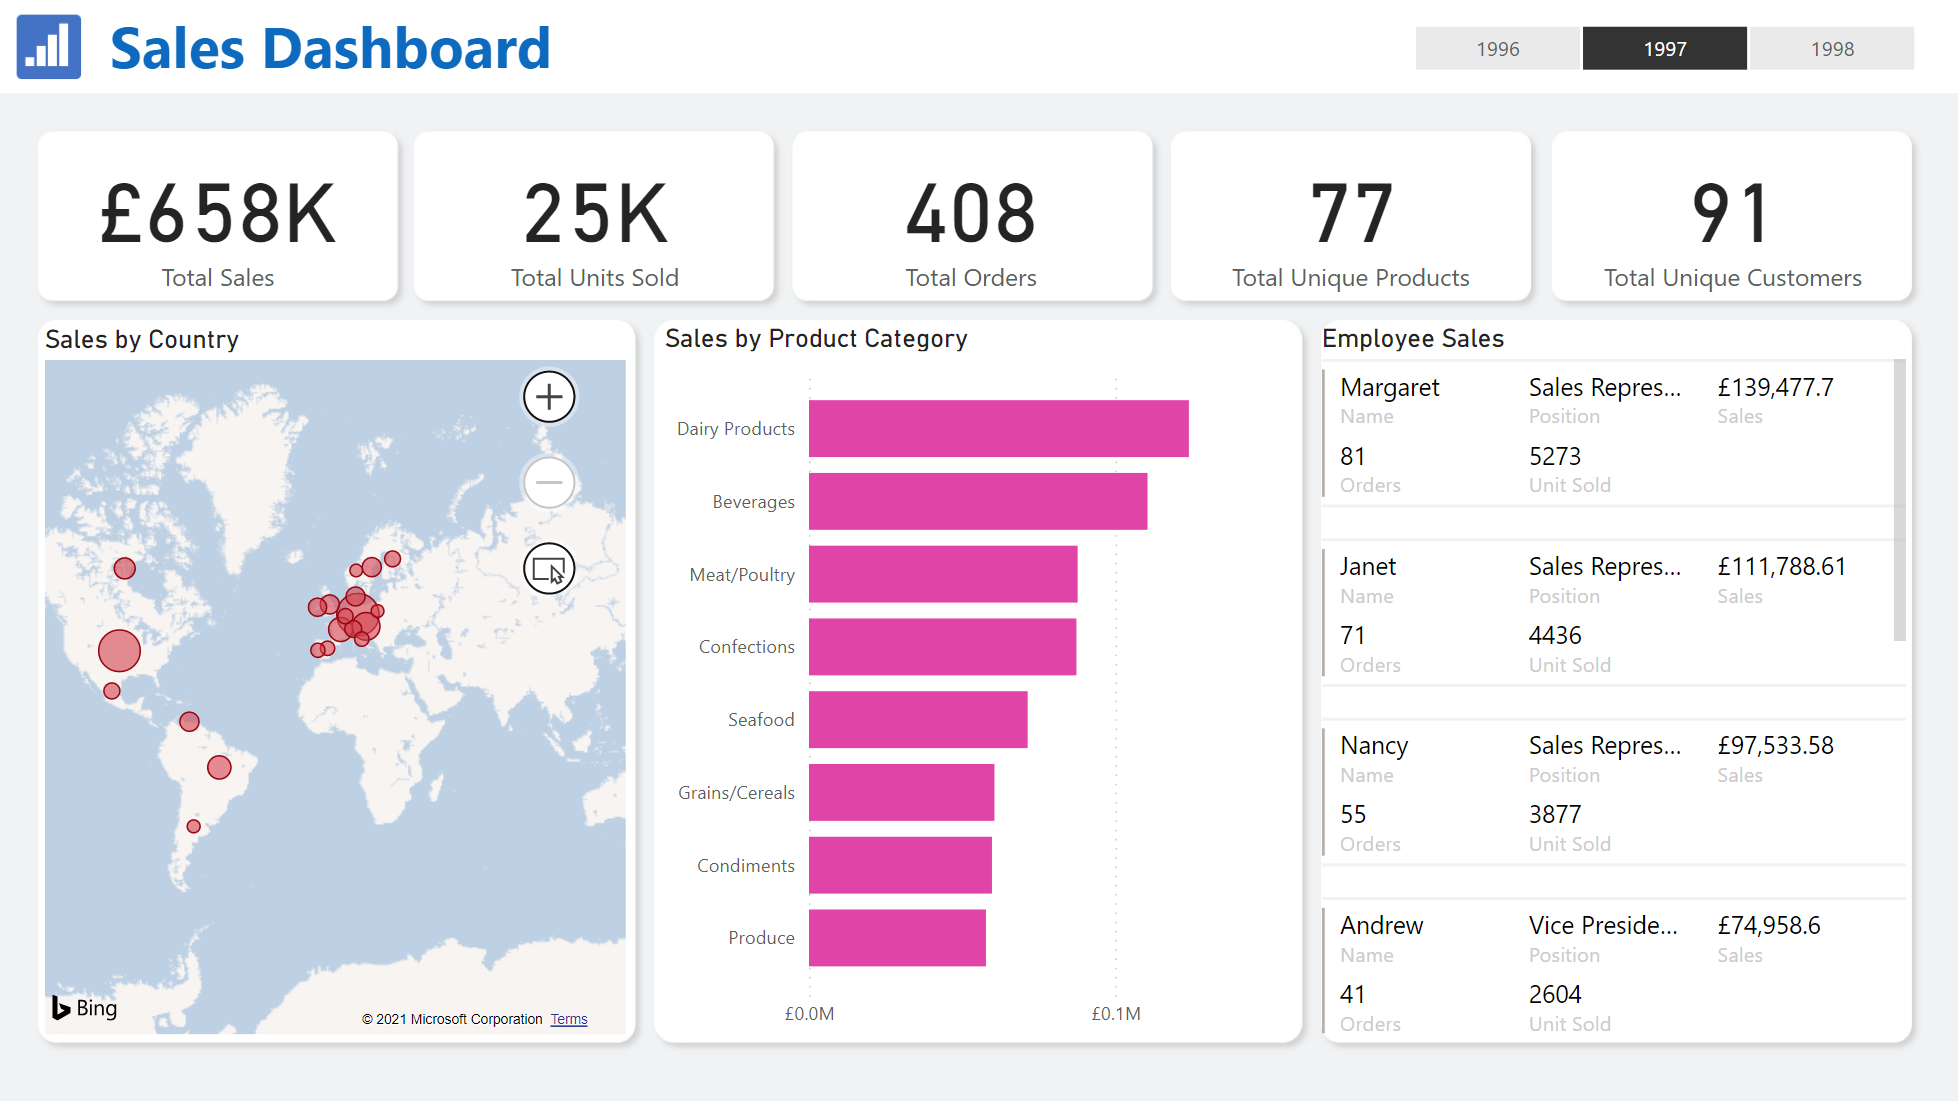Click the Beverages bar
The height and width of the screenshot is (1101, 1958).
[x=977, y=502]
